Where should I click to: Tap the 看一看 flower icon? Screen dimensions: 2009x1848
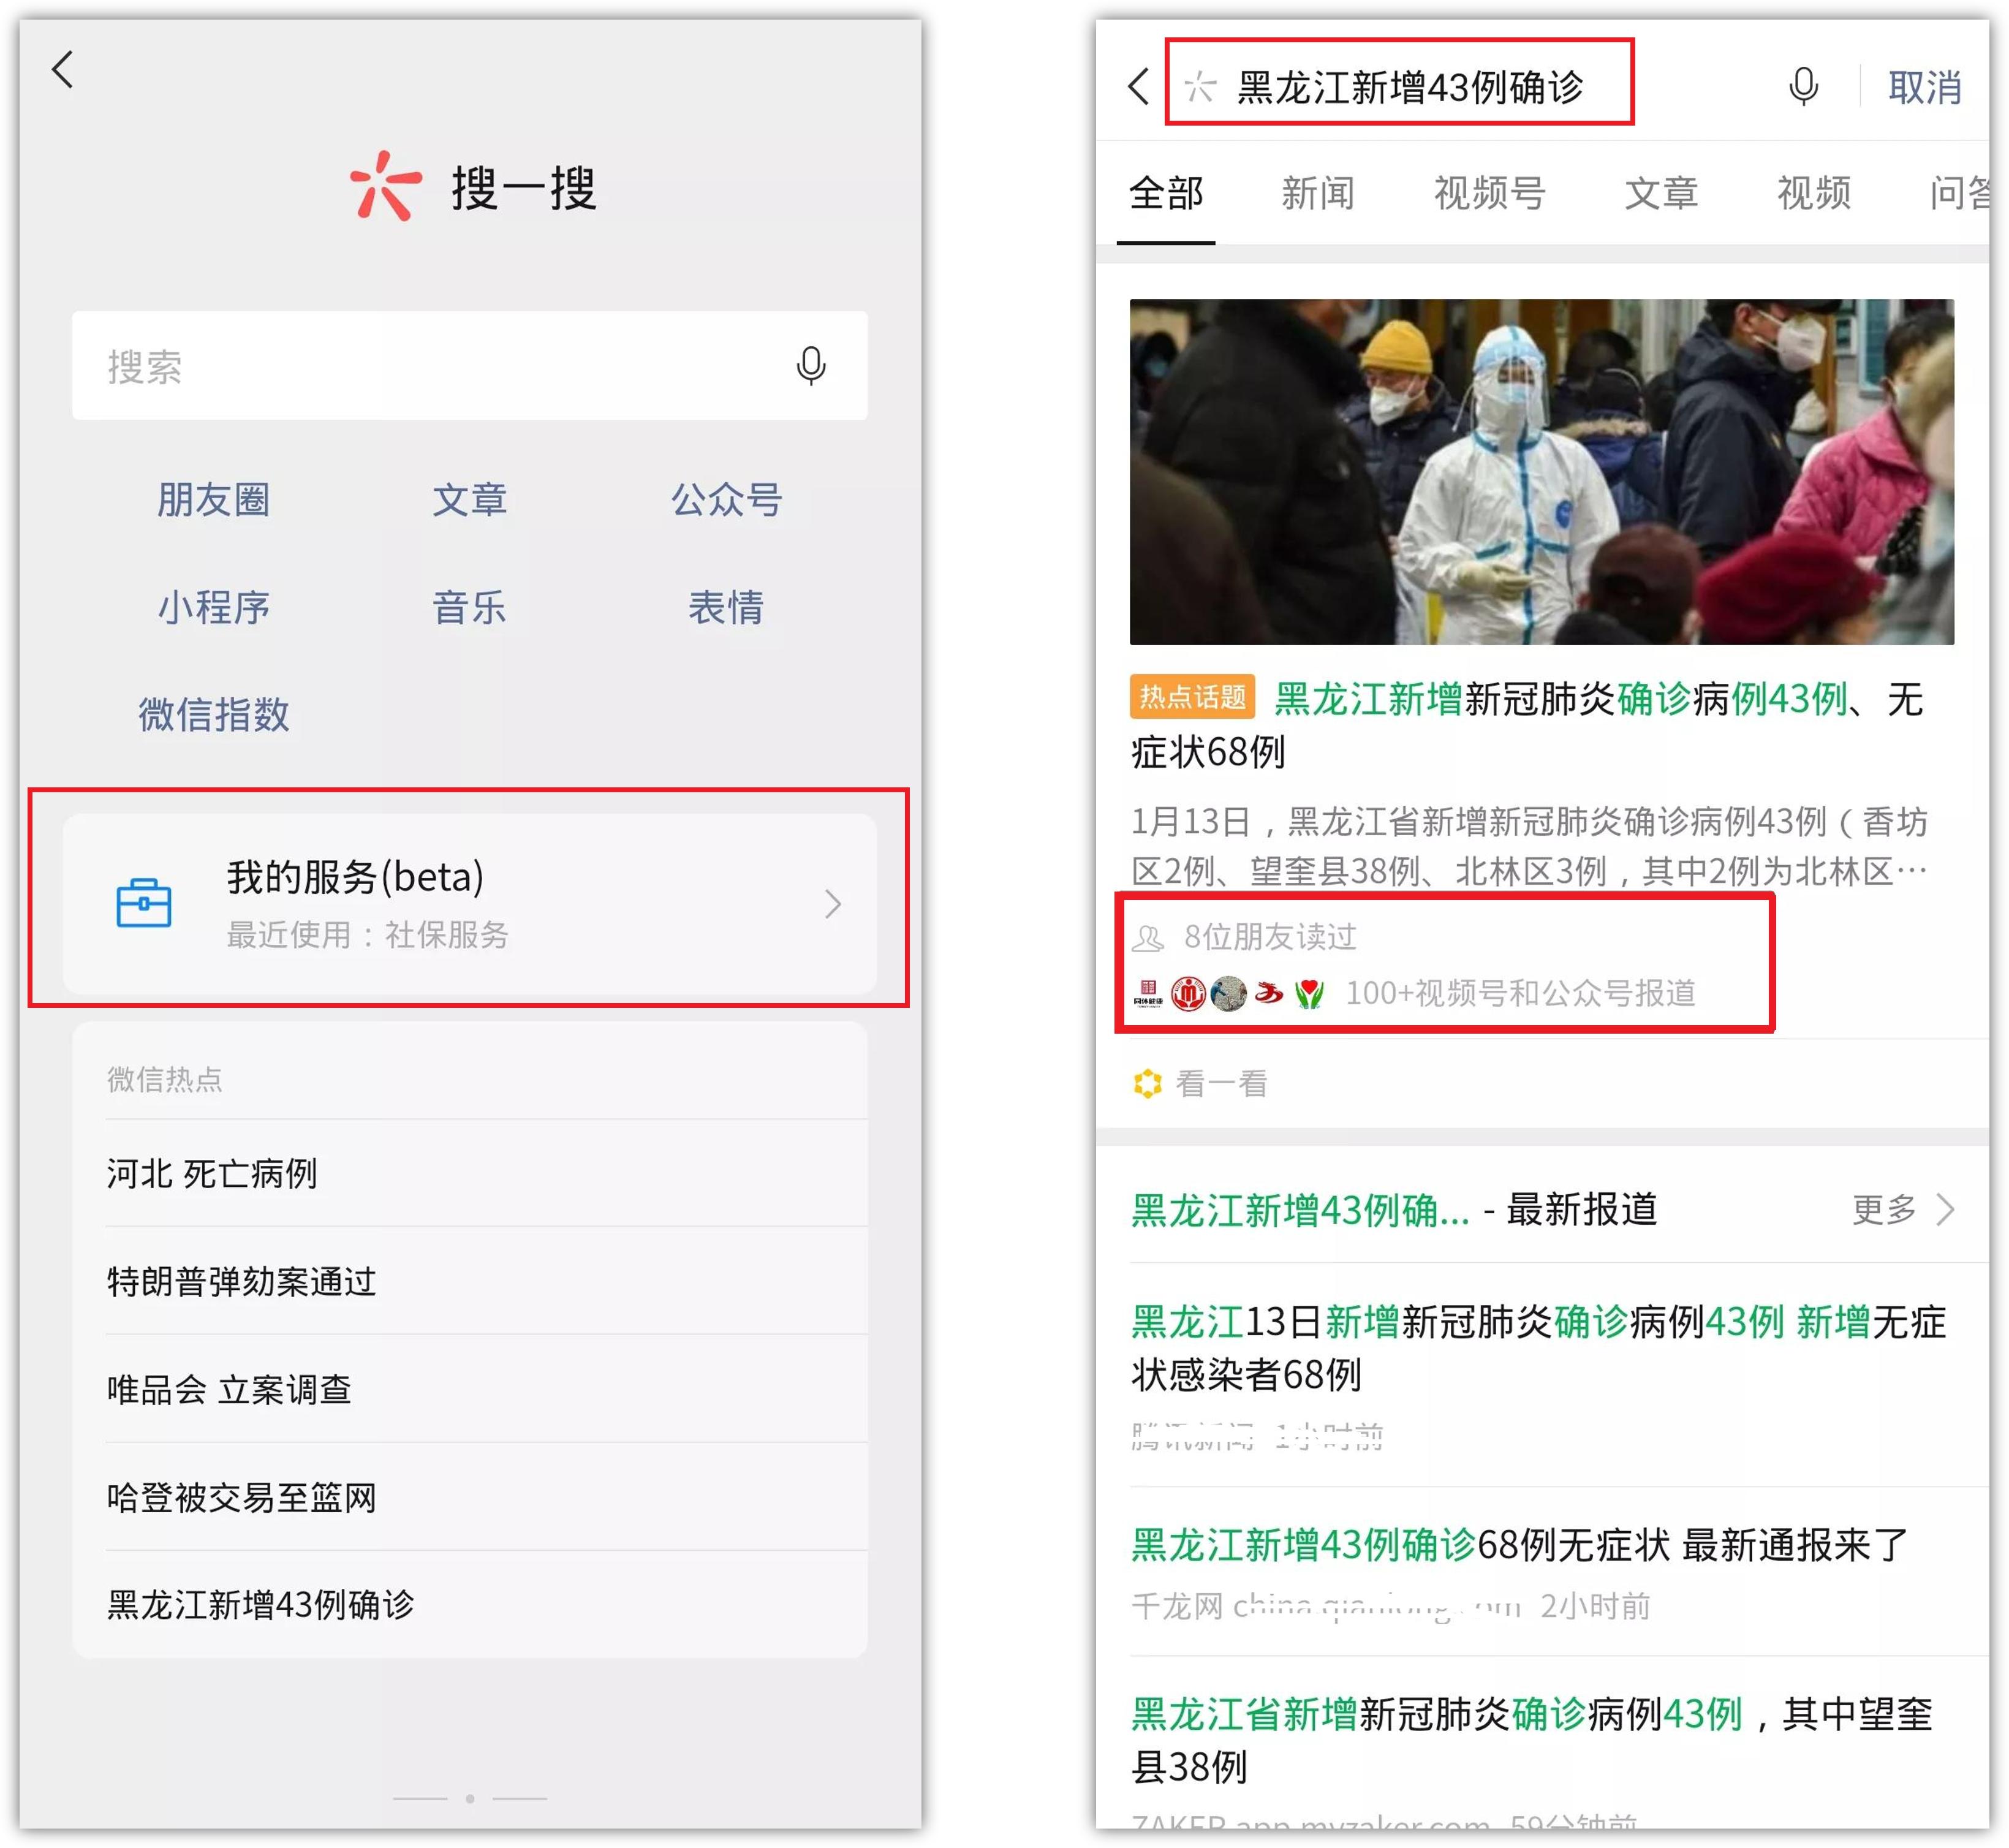point(1148,1083)
